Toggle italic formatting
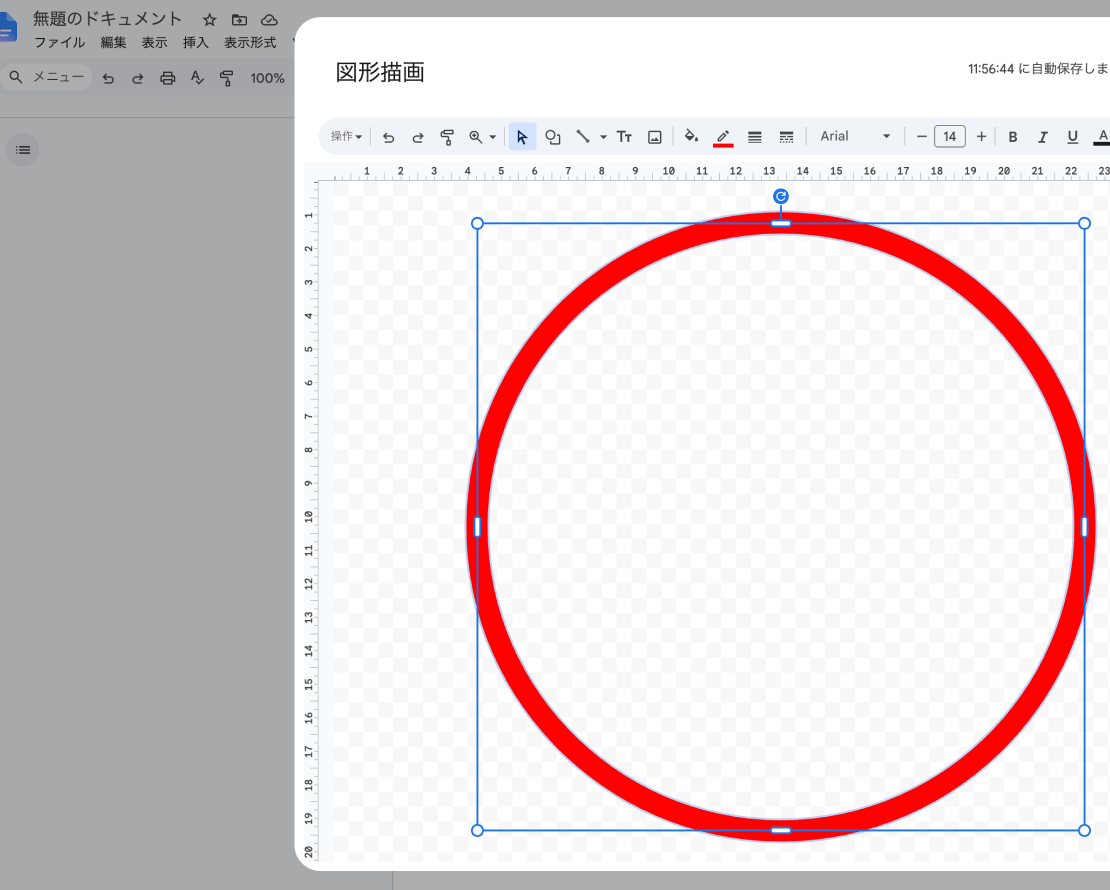 [x=1043, y=137]
